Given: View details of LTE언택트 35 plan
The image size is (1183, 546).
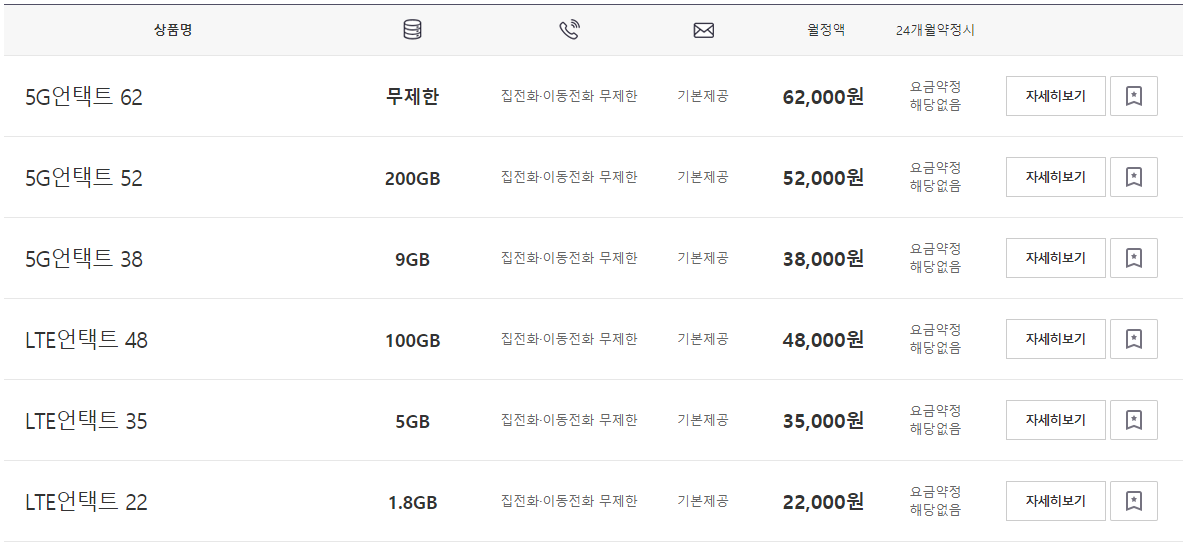Looking at the screenshot, I should [1055, 420].
